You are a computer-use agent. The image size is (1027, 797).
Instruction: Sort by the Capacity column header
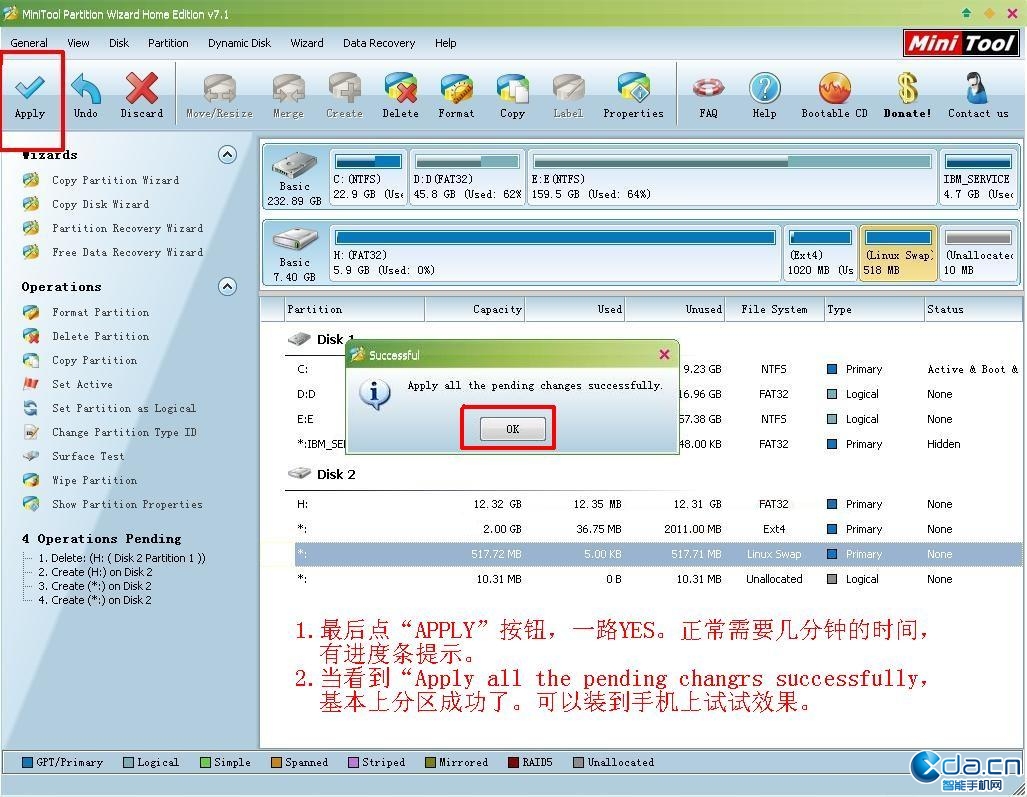pos(475,309)
